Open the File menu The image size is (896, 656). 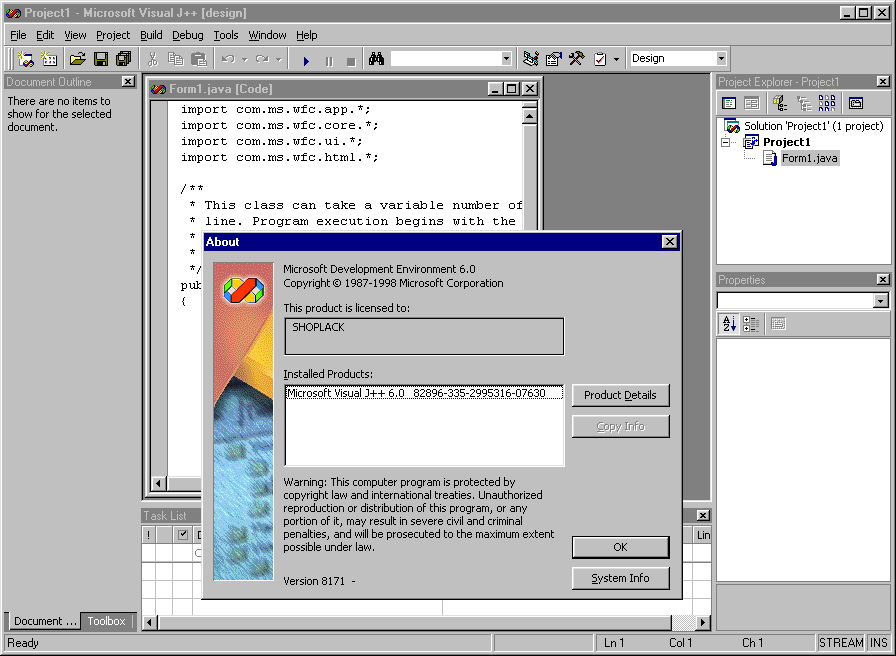click(18, 35)
